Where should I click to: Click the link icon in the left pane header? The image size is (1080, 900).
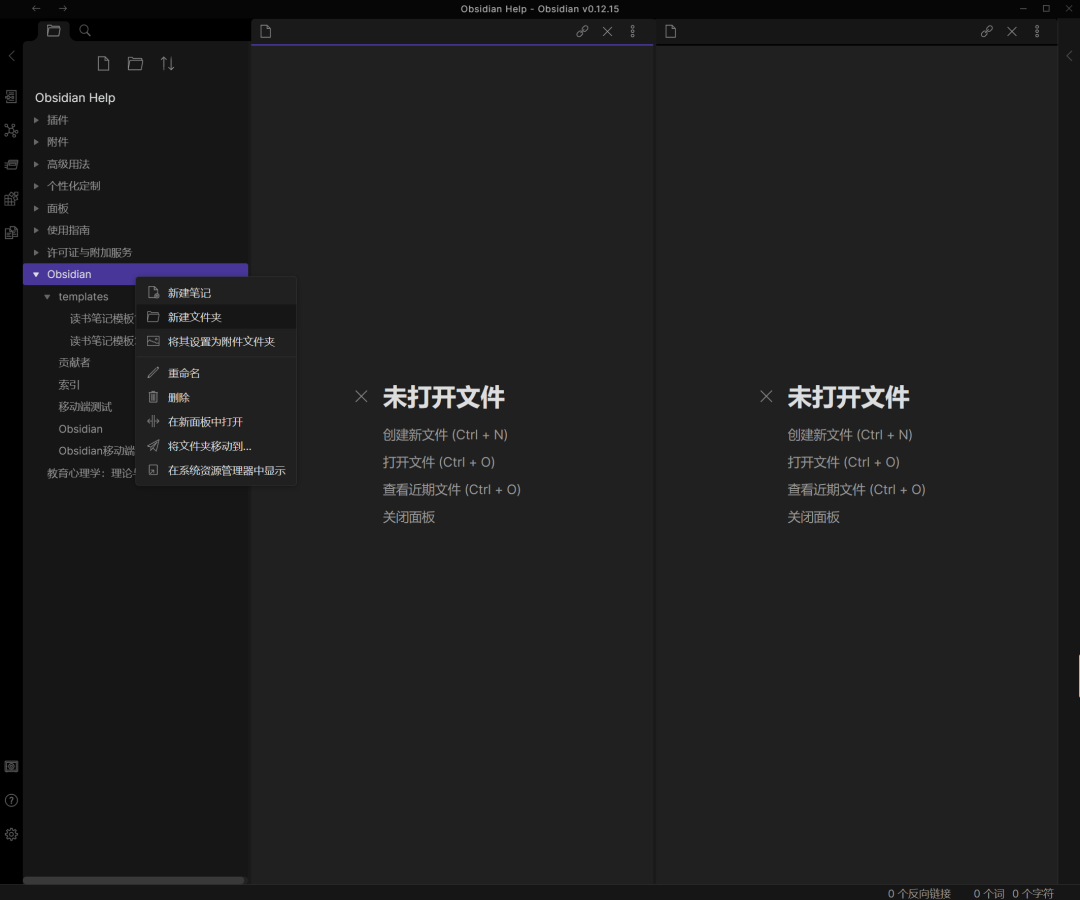click(x=582, y=31)
